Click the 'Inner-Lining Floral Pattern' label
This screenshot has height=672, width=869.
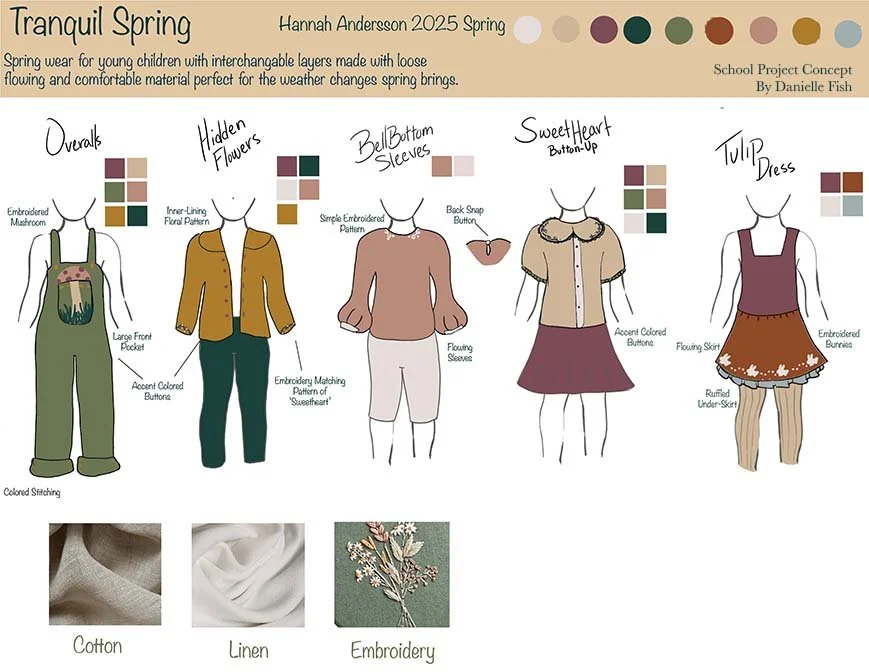[x=187, y=216]
